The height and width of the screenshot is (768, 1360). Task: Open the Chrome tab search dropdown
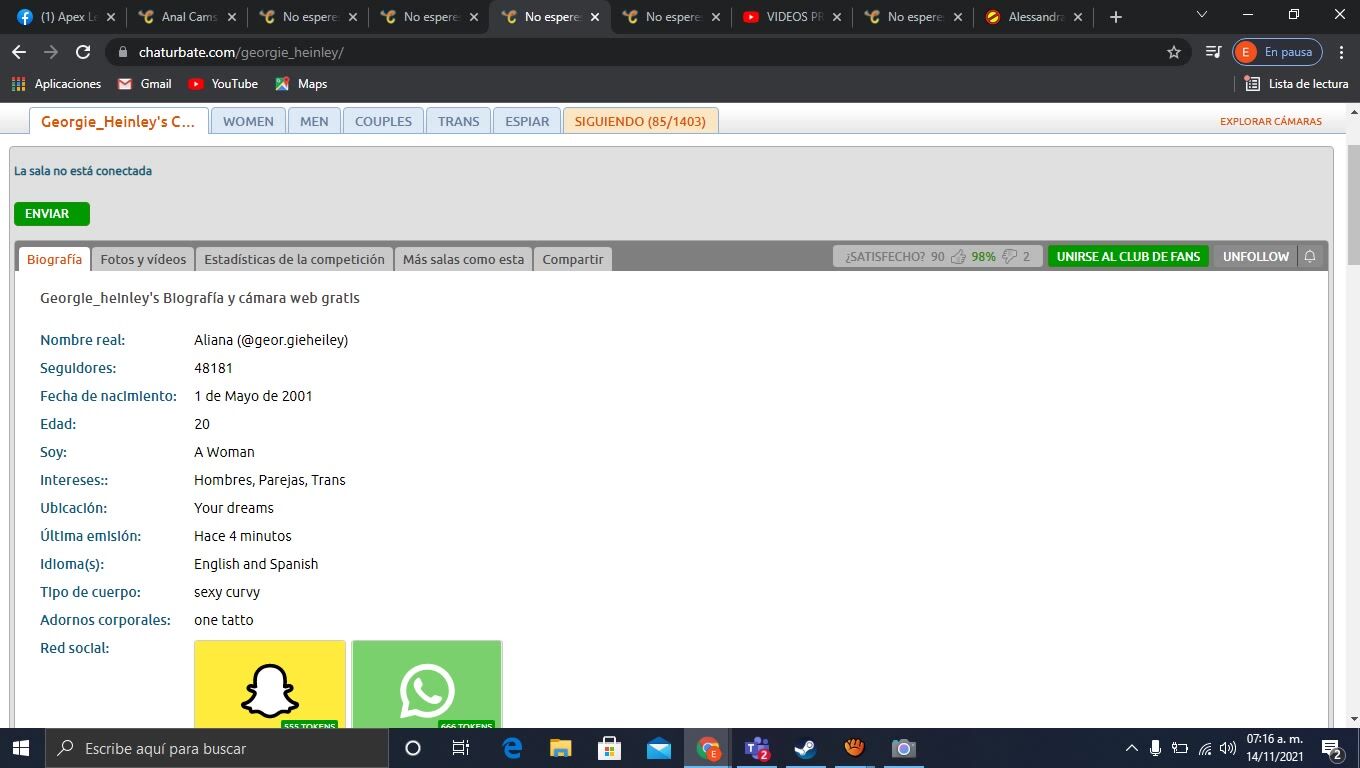tap(1202, 16)
